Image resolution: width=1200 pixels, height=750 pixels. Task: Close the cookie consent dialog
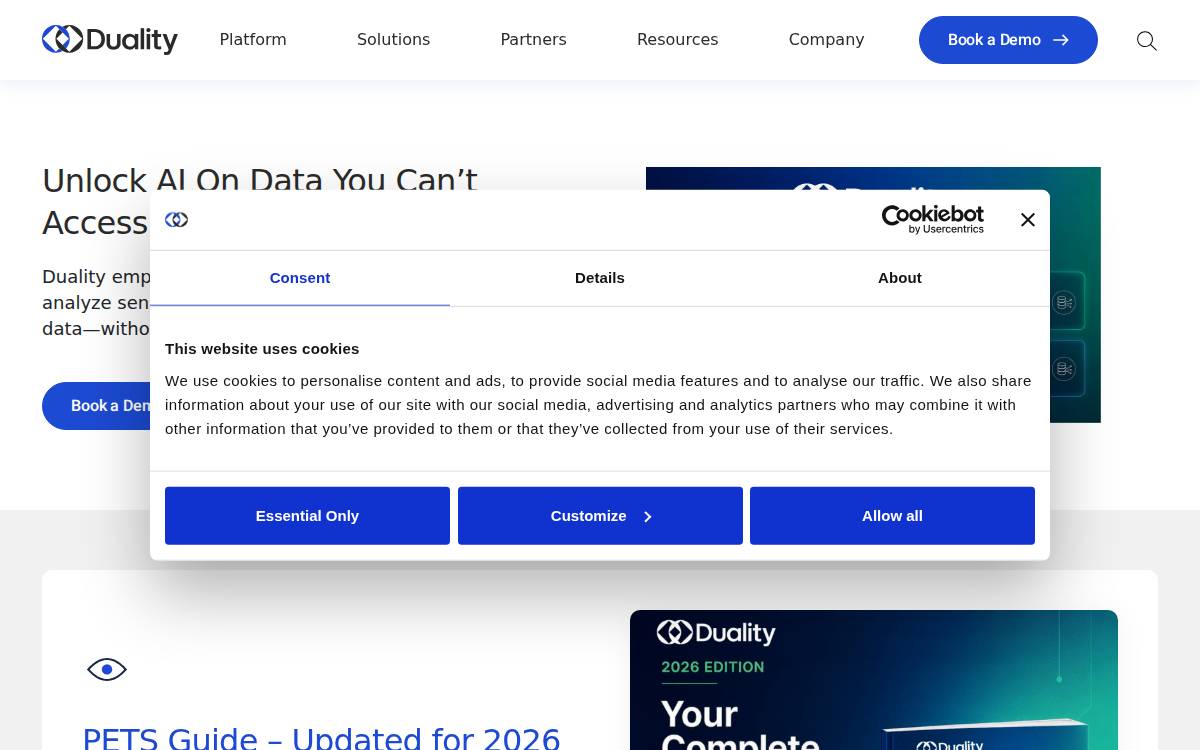click(x=1027, y=220)
